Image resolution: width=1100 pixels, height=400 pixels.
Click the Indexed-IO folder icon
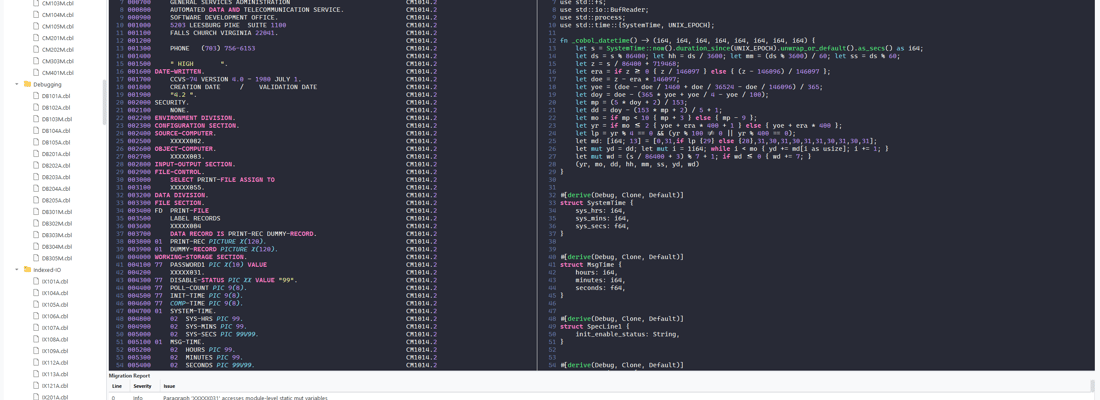pos(27,270)
